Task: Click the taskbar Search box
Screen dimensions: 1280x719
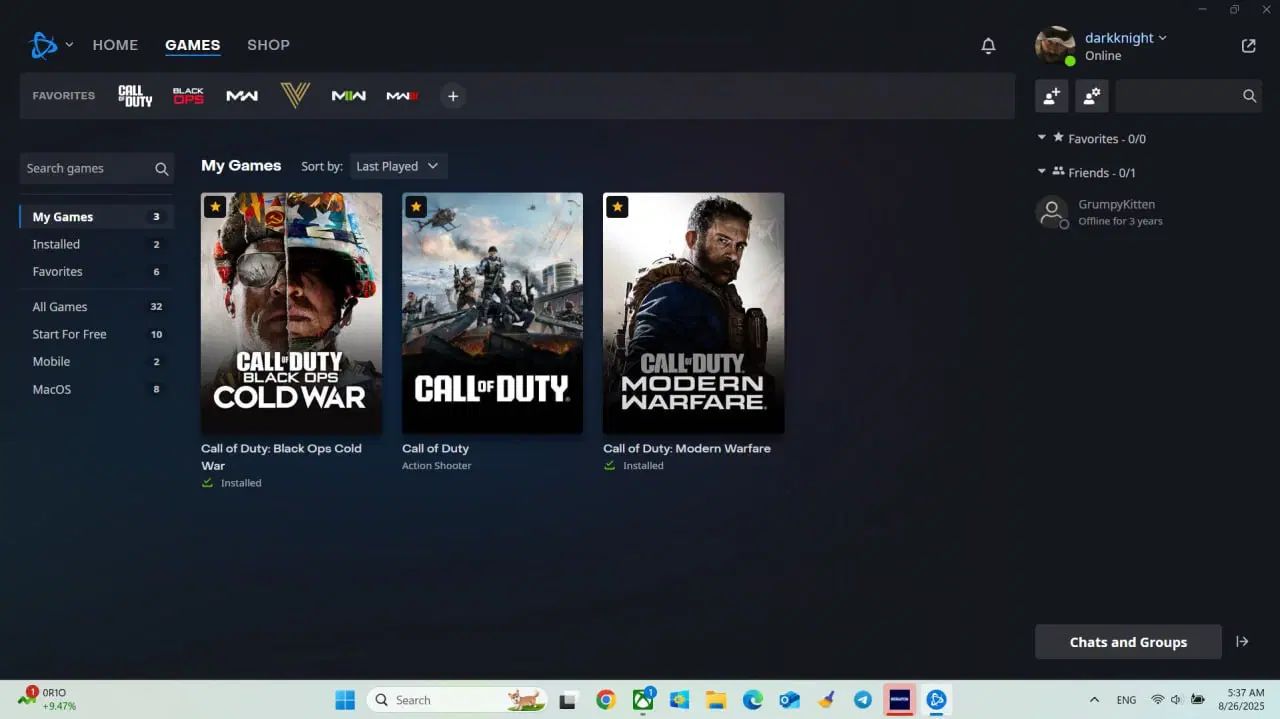Action: (x=457, y=700)
